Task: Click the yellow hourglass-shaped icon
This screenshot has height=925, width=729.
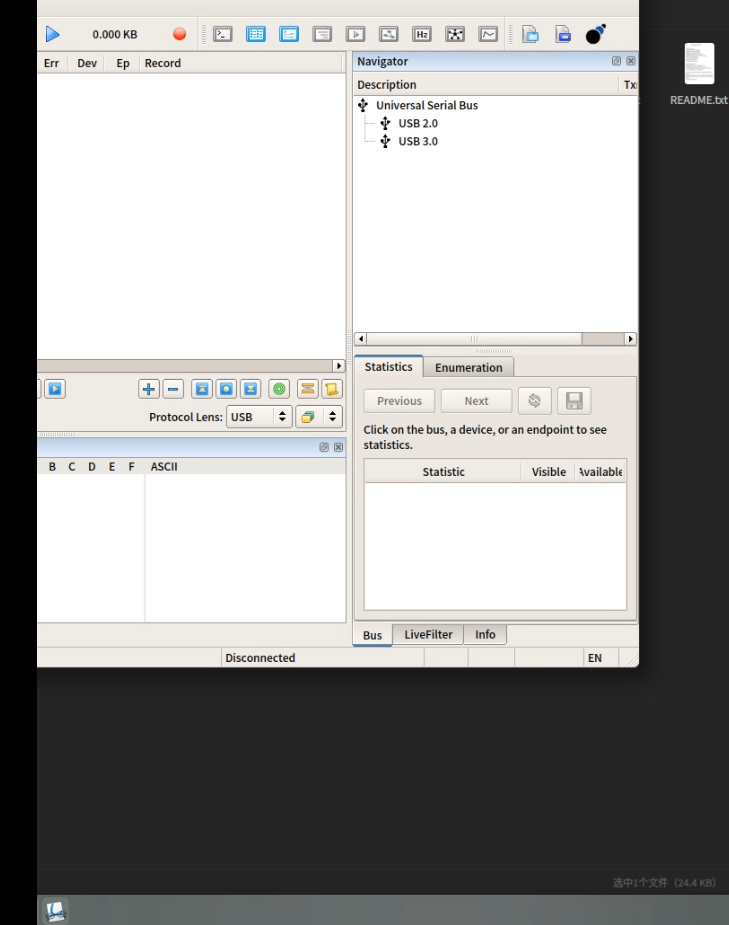Action: (307, 389)
